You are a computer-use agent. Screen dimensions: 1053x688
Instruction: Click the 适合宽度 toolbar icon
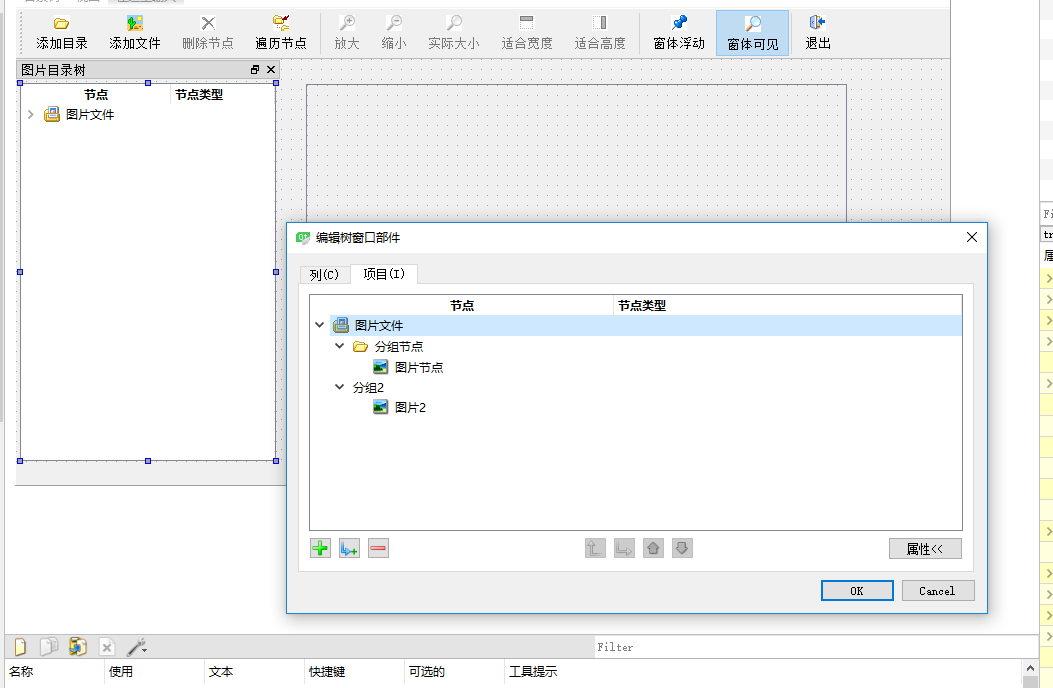coord(527,24)
